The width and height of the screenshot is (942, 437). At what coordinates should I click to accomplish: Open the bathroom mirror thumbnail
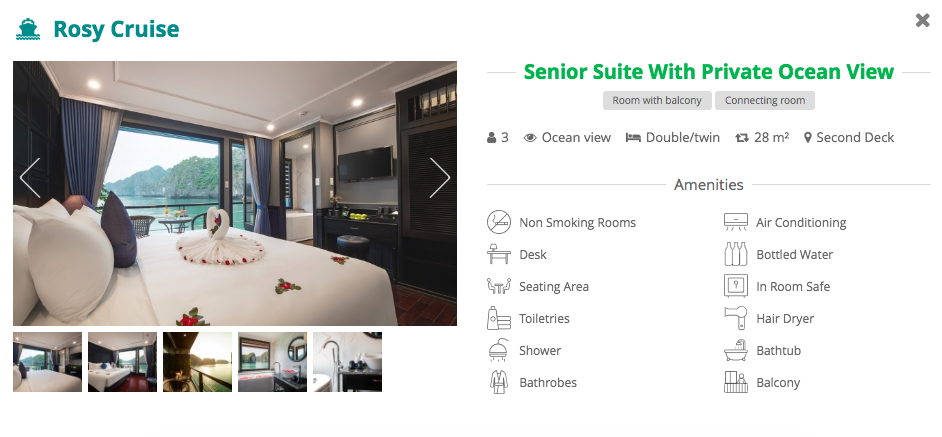click(x=272, y=362)
